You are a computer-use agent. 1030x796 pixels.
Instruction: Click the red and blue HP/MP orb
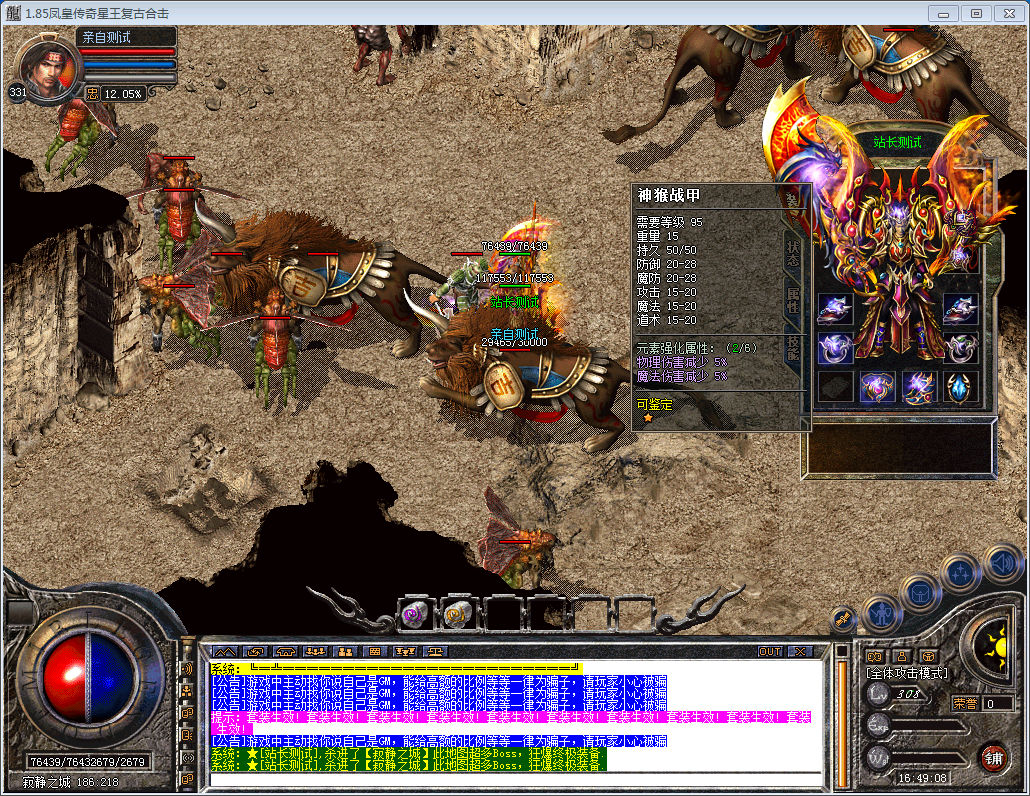point(88,678)
